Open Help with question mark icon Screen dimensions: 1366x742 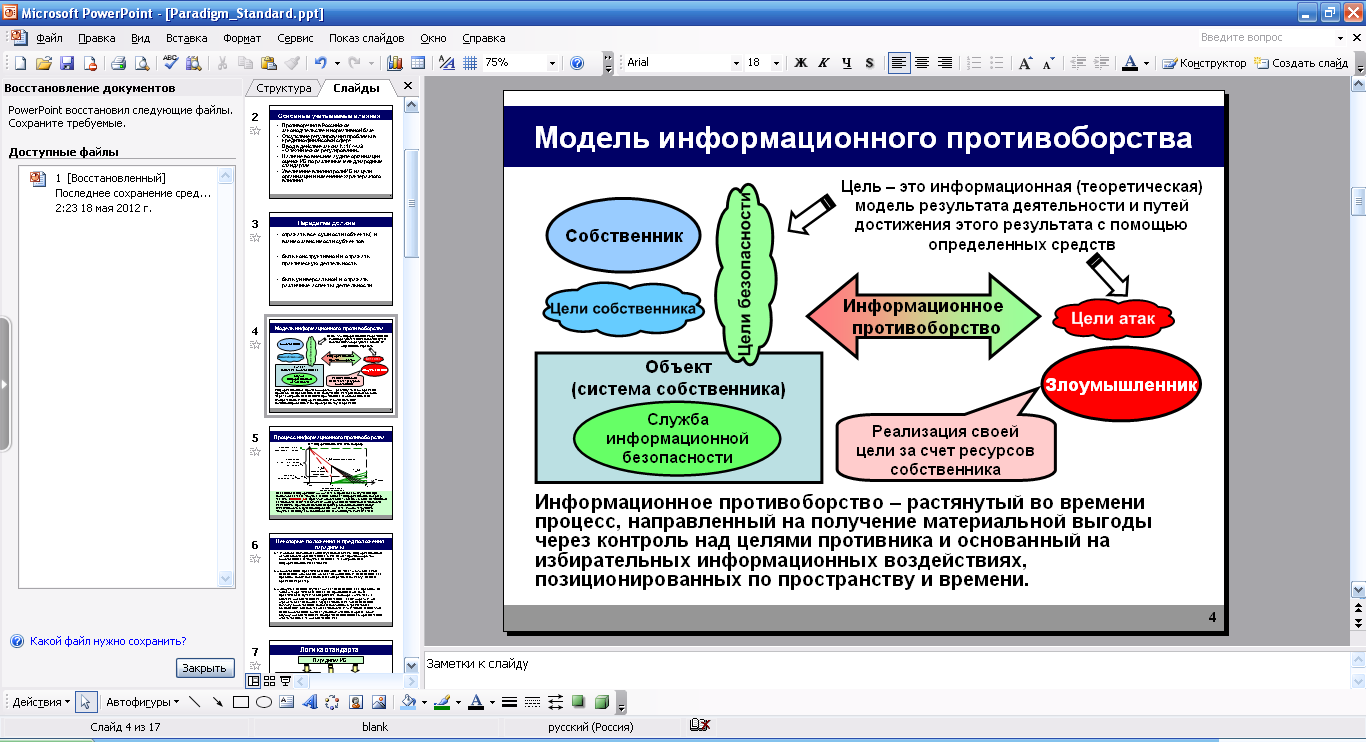(x=577, y=63)
